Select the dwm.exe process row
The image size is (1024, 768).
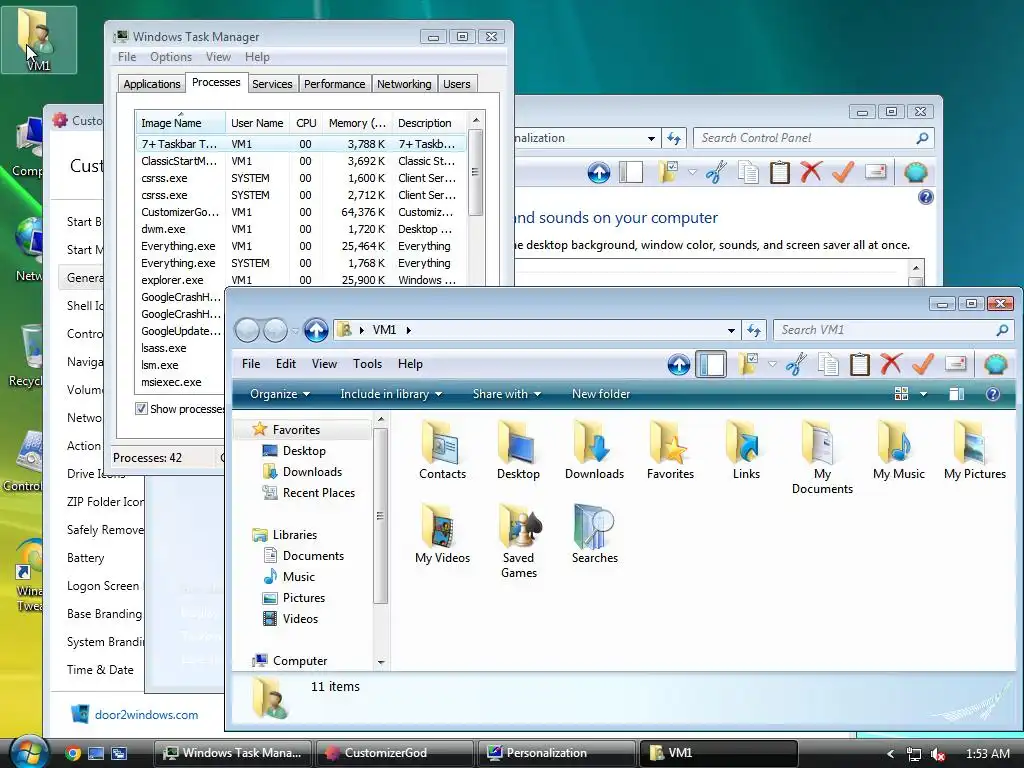pos(300,229)
